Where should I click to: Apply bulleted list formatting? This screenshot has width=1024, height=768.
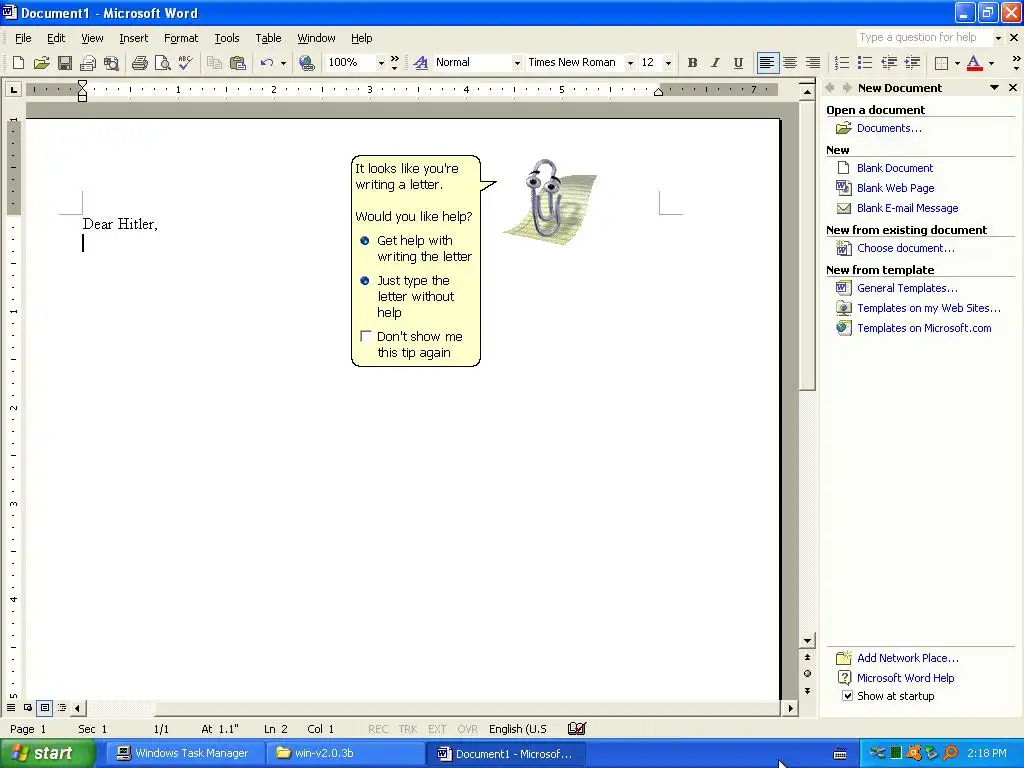[x=865, y=63]
